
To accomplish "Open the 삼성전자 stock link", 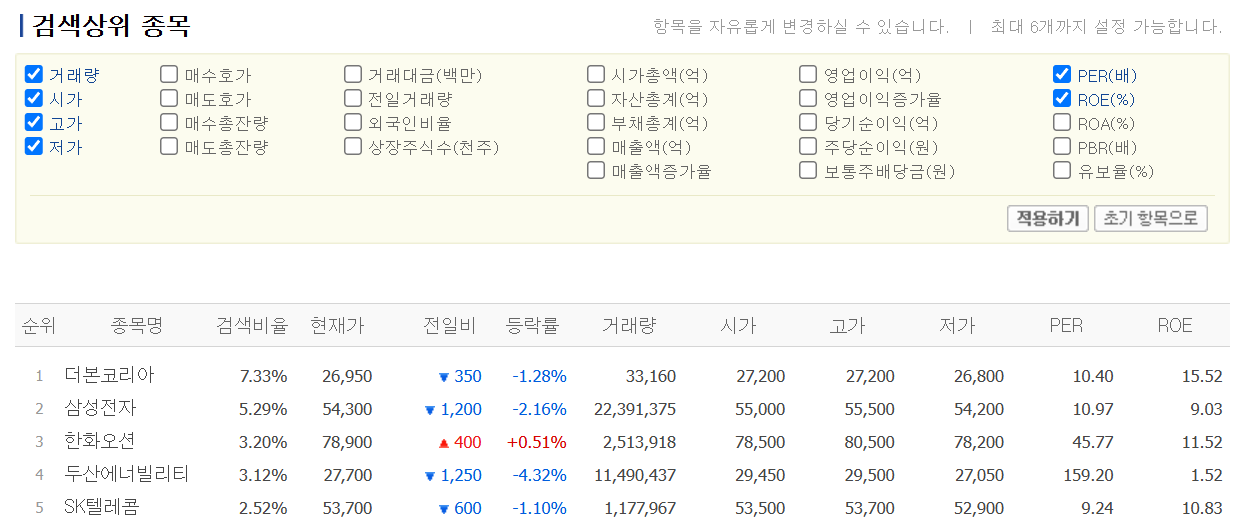I will click(x=100, y=409).
